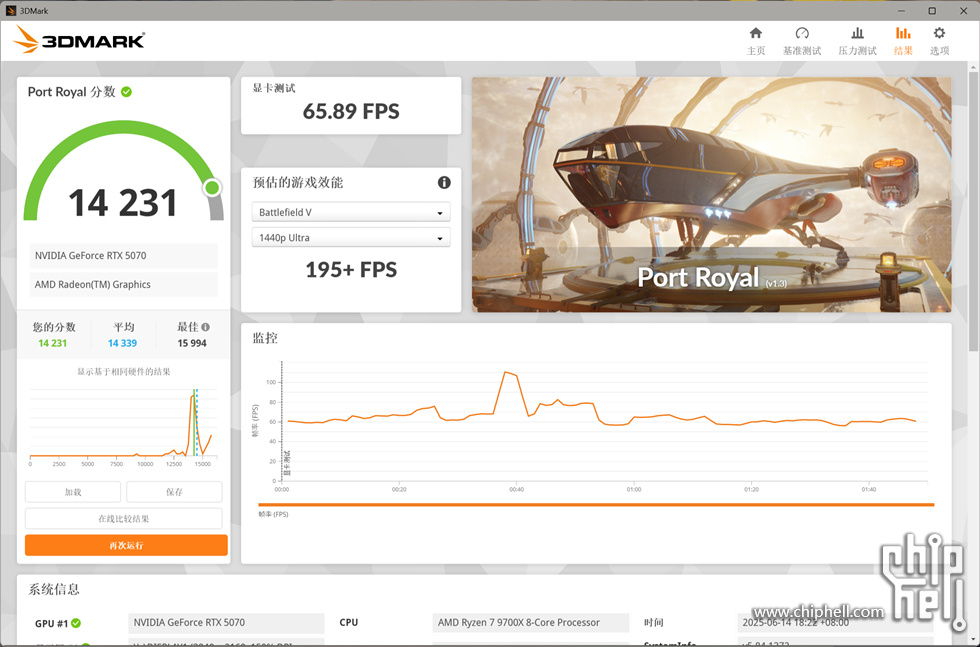The height and width of the screenshot is (647, 980).
Task: Click NVIDIA GeForce RTX 5070 in the score card
Action: tap(123, 256)
